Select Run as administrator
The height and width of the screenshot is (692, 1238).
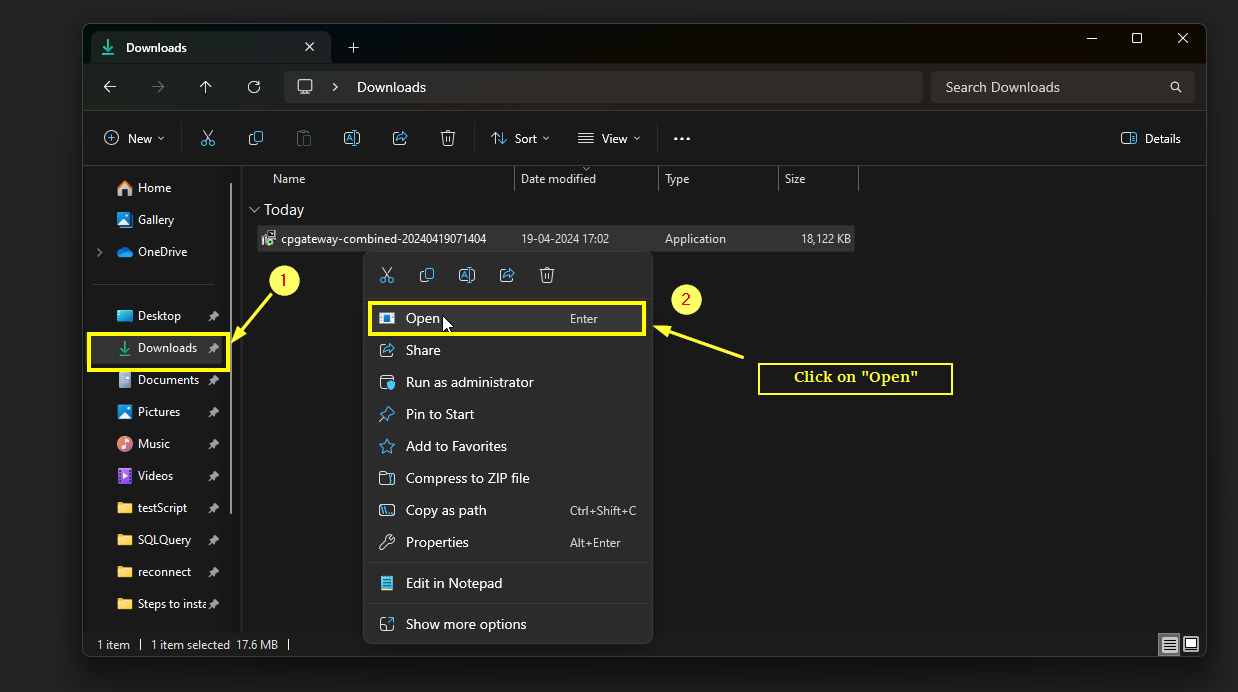click(x=508, y=382)
